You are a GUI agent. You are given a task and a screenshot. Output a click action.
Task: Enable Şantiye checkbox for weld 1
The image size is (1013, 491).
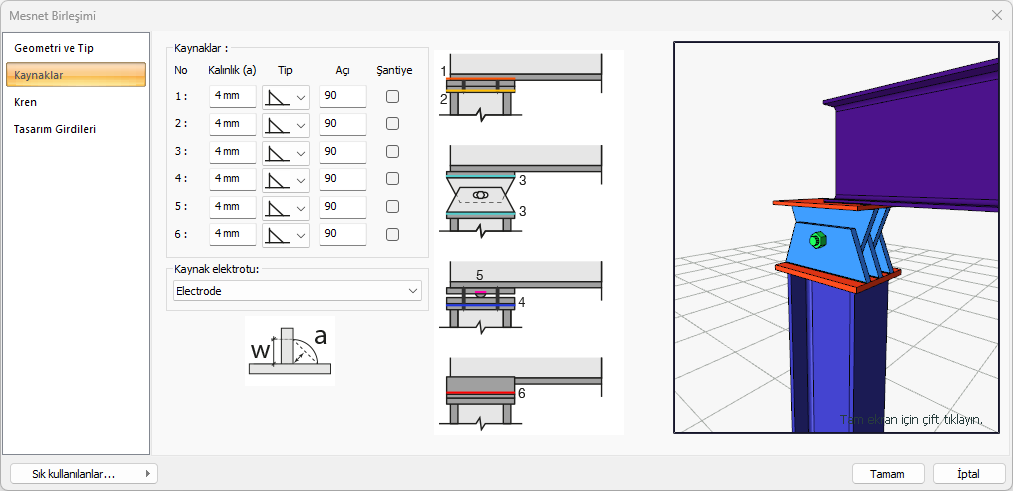[393, 97]
